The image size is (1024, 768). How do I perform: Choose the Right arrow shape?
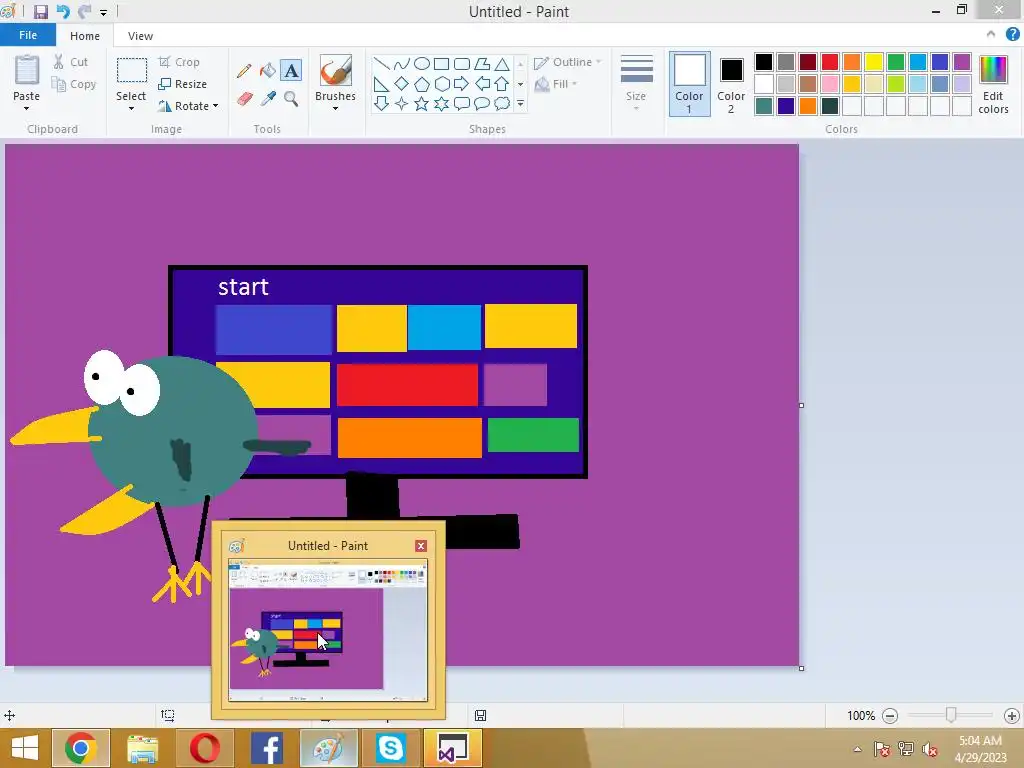click(462, 84)
